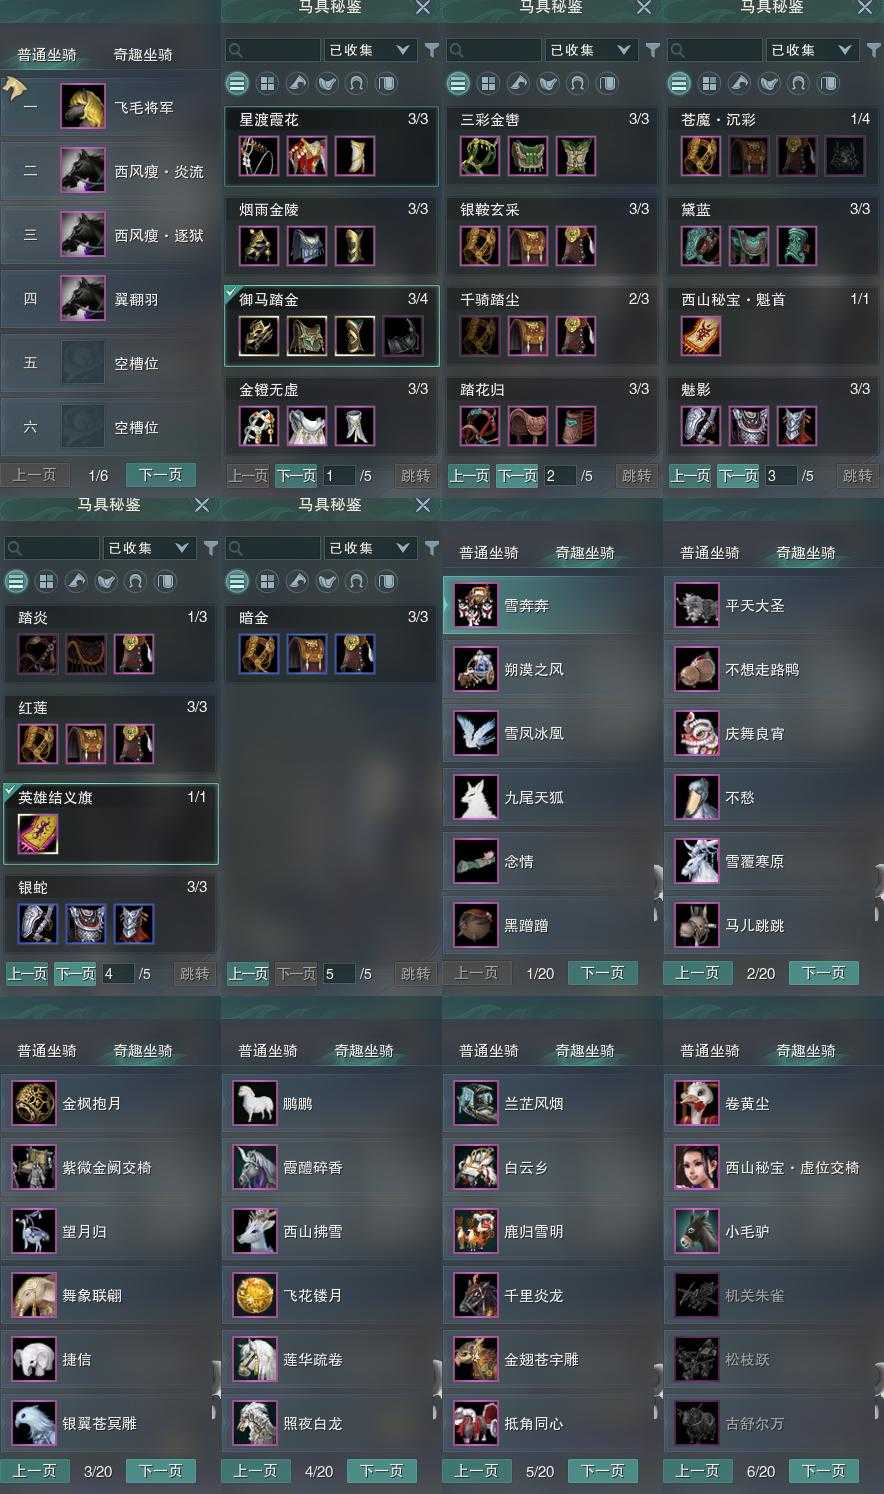Click the 英雄结义旗 flag item icon
884x1494 pixels.
pos(38,834)
